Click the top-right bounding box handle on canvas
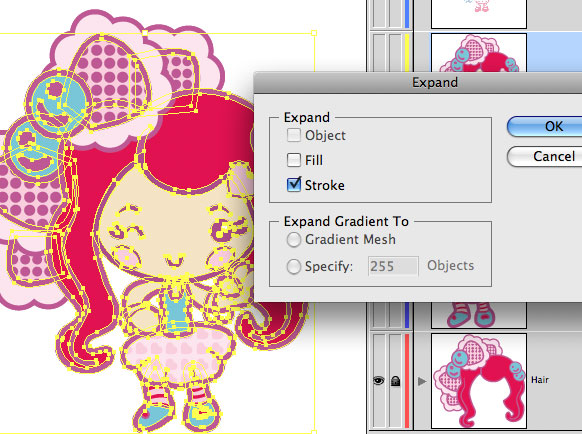The image size is (582, 434). [314, 33]
